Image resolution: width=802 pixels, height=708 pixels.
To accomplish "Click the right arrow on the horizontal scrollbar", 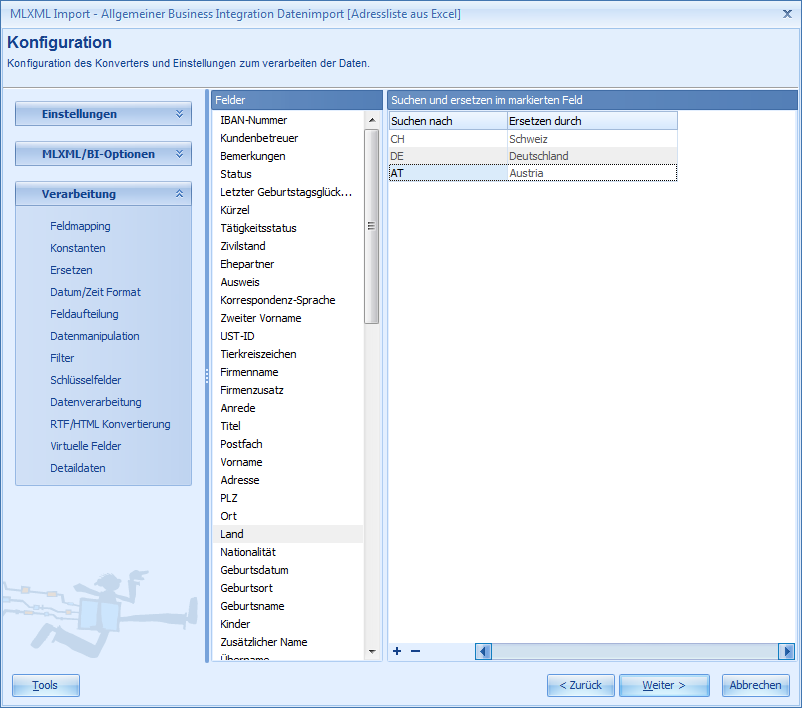I will (786, 651).
